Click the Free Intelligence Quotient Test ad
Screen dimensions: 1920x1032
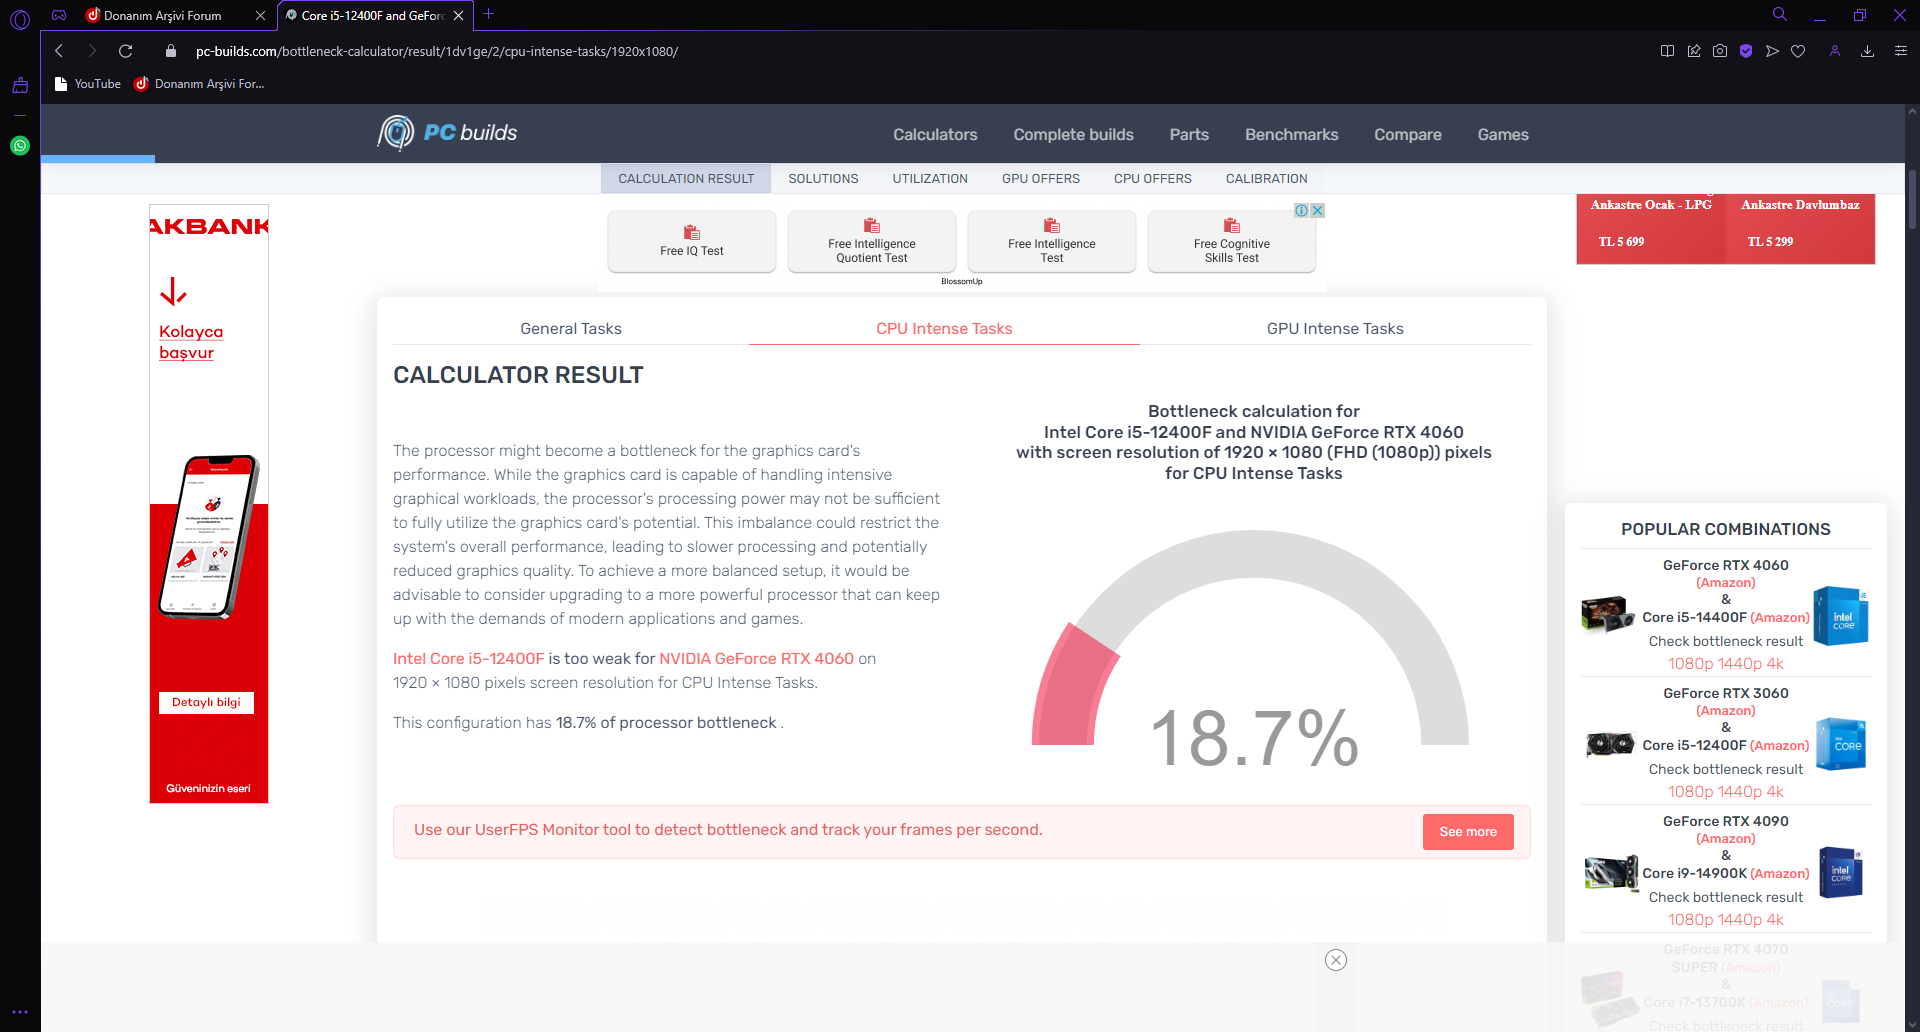point(872,241)
